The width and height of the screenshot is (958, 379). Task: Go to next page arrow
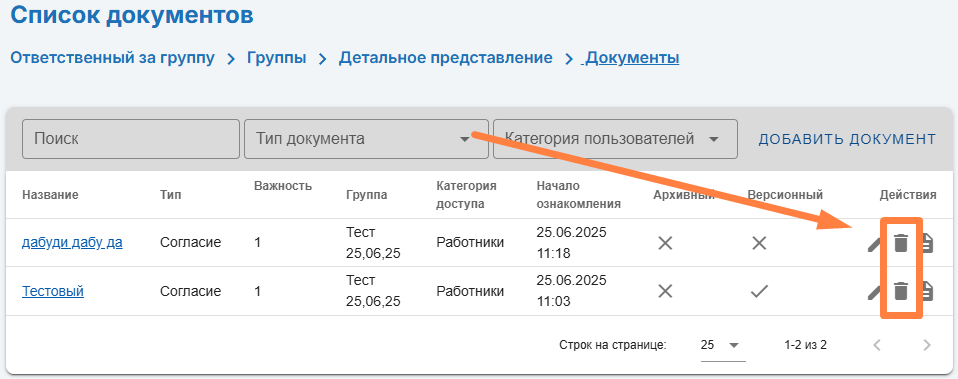pos(927,345)
